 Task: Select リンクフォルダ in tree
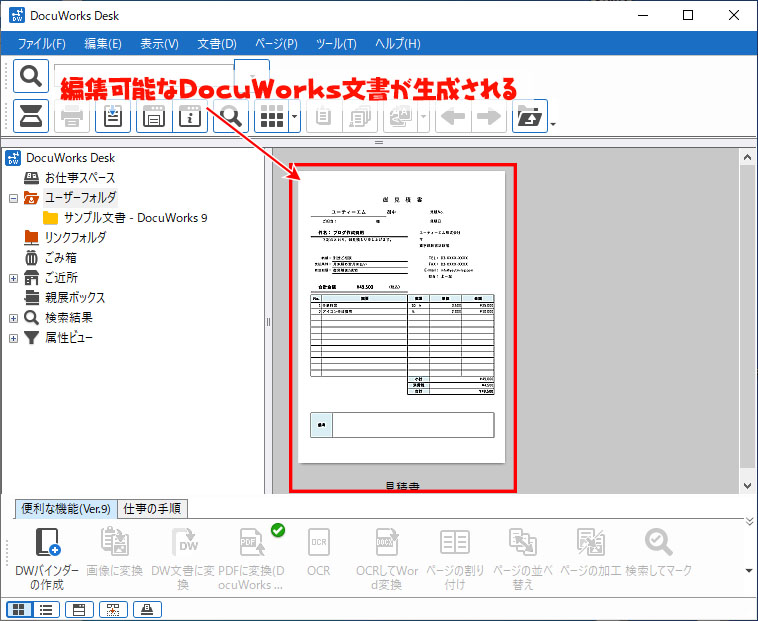pos(75,238)
